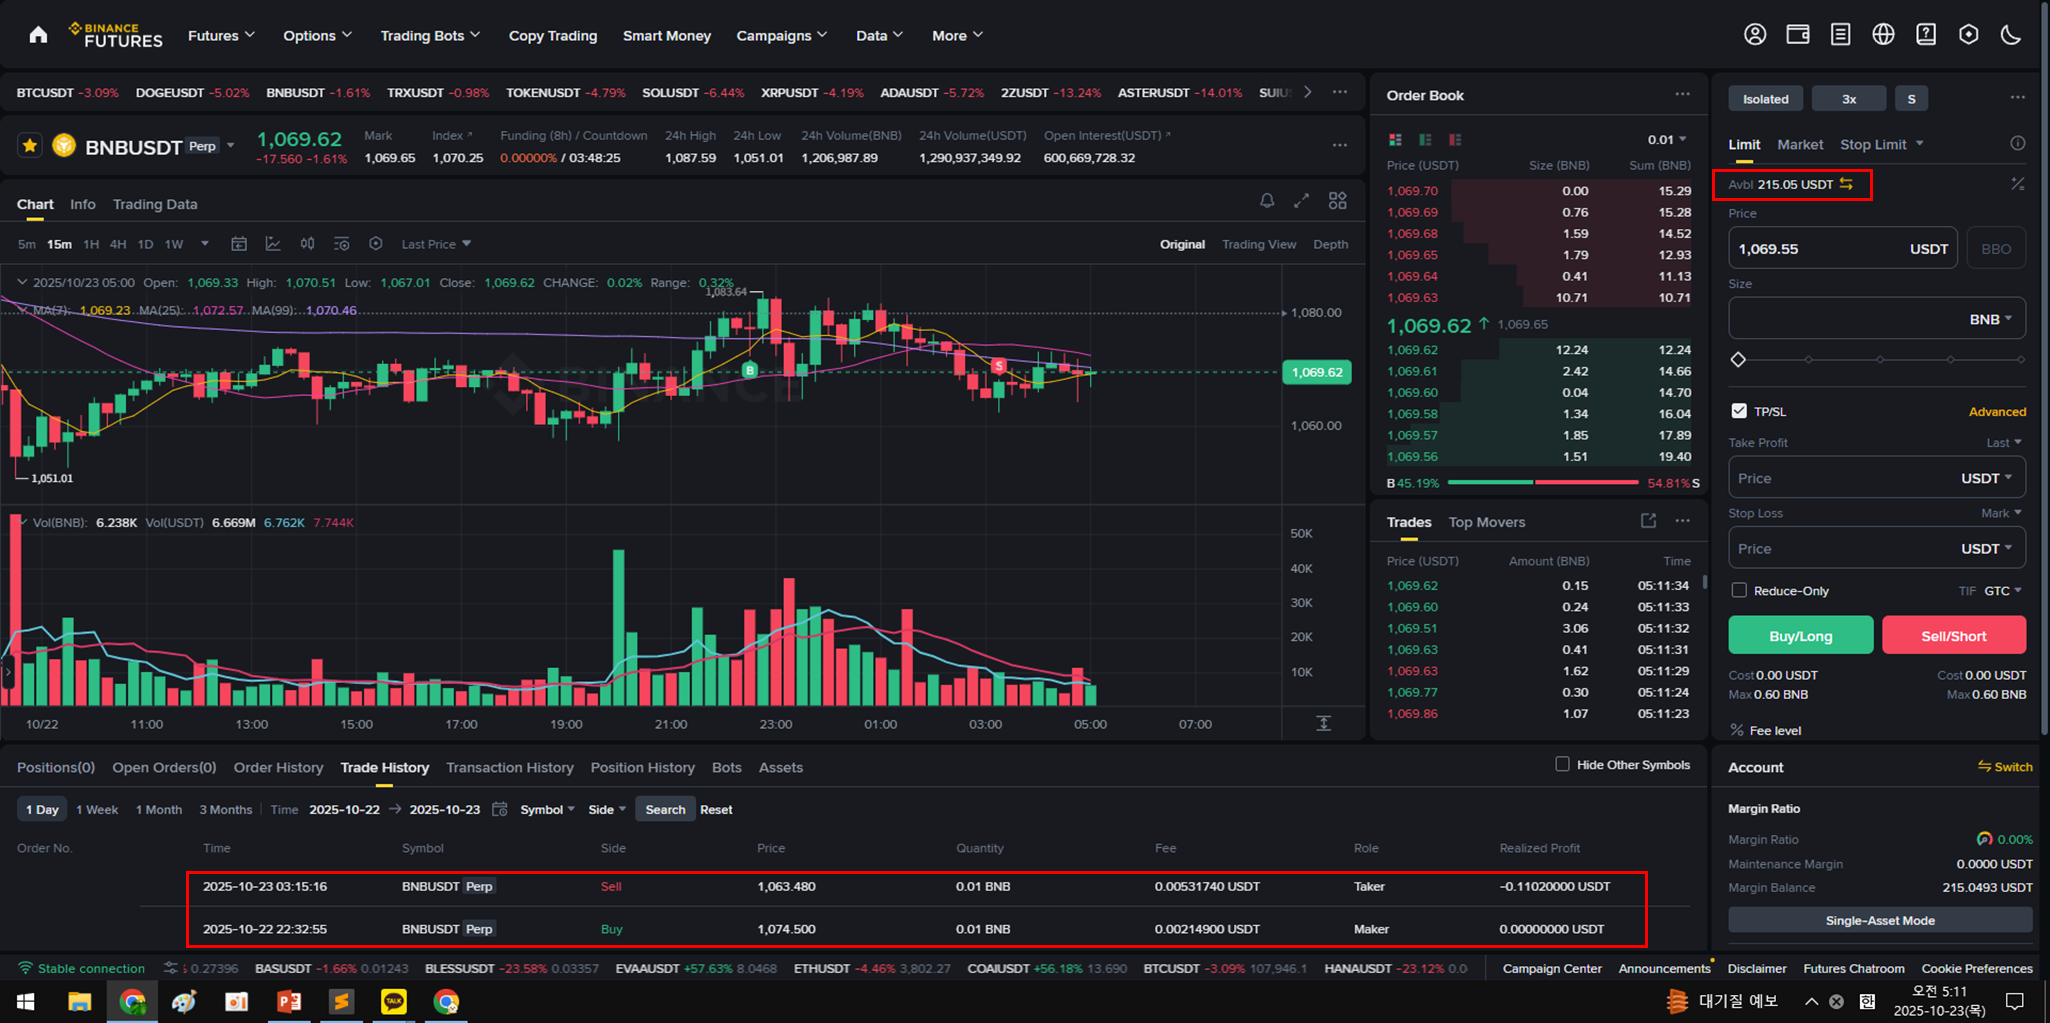This screenshot has width=2050, height=1023.
Task: Click Search in trade history
Action: tap(665, 809)
